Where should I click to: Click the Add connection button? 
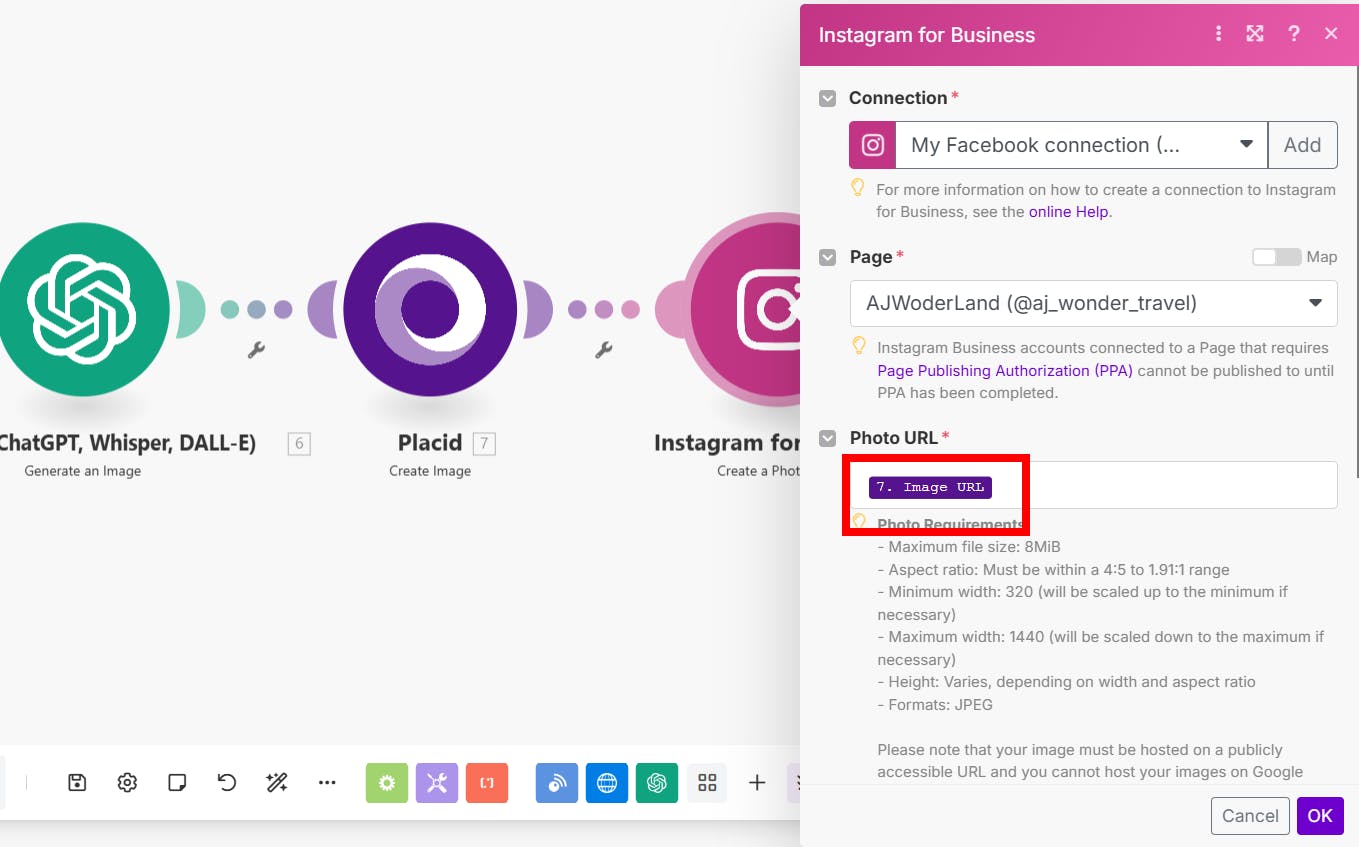click(1302, 145)
